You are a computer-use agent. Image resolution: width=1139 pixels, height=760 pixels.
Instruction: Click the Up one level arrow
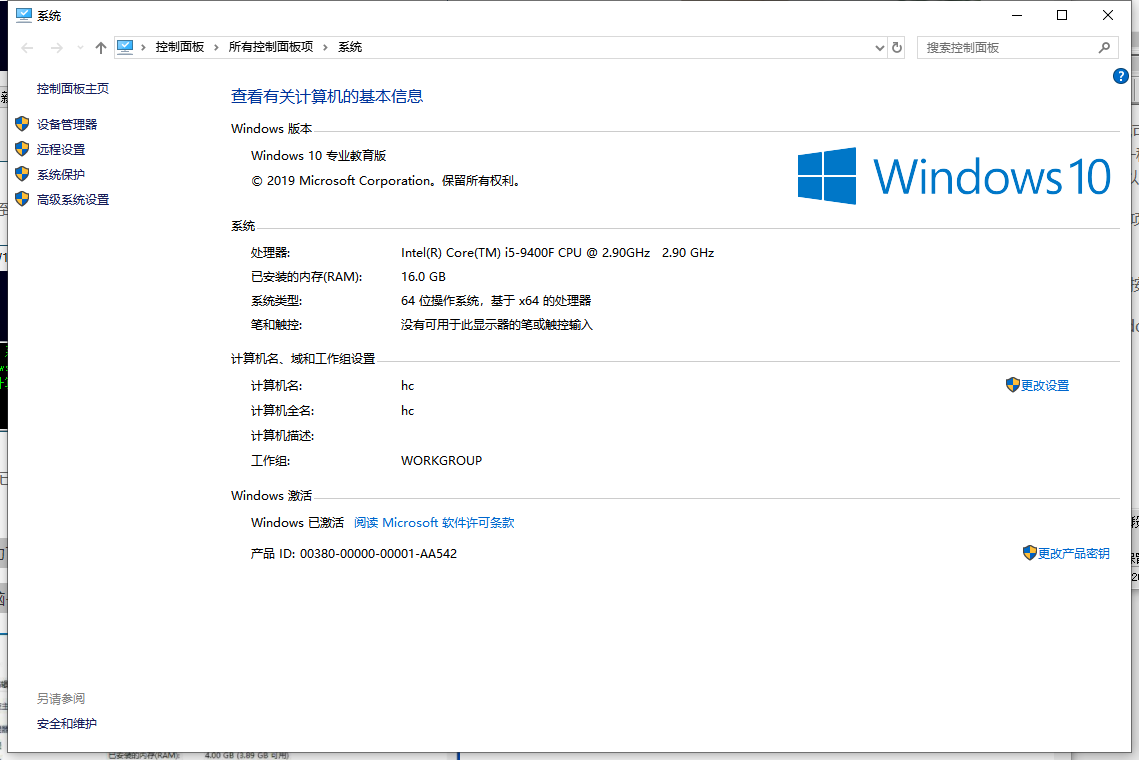click(100, 48)
